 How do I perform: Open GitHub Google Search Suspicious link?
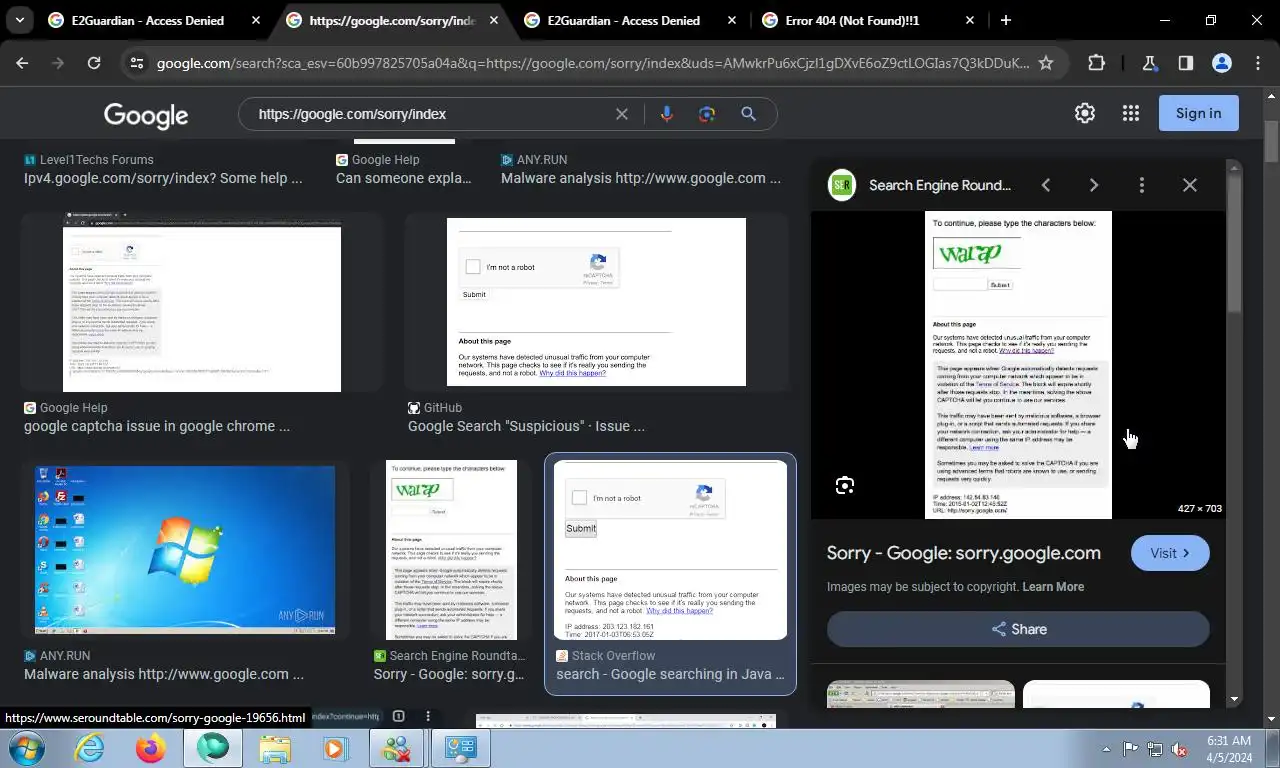coord(526,426)
